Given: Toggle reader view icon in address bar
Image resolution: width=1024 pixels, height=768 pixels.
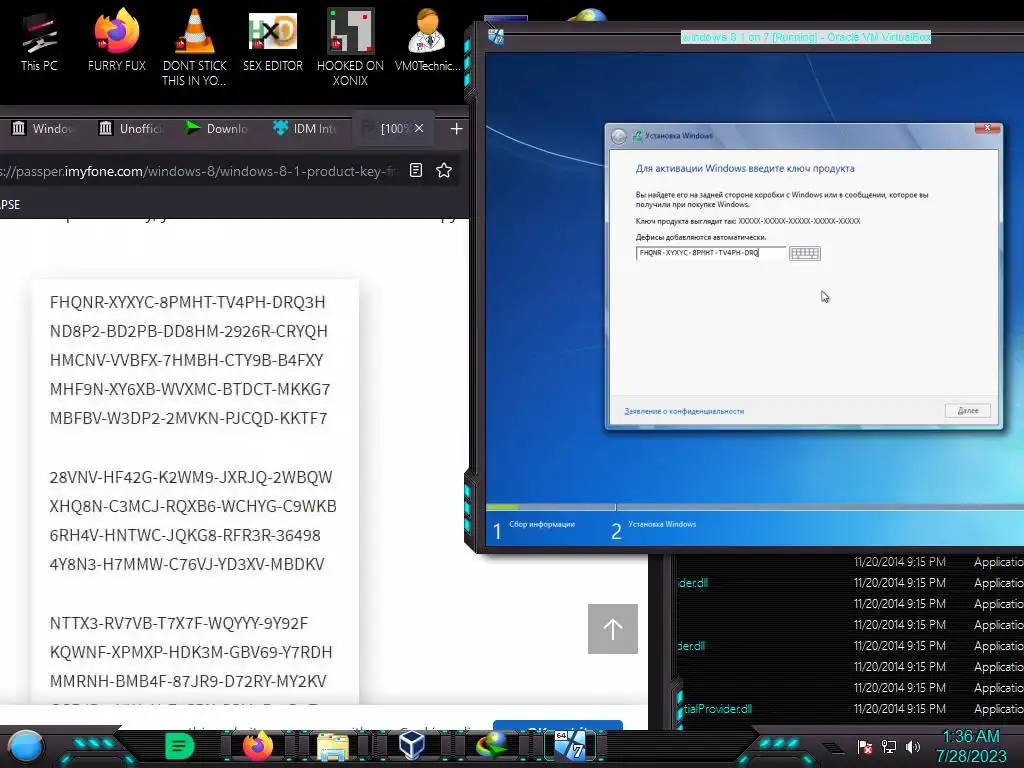Looking at the screenshot, I should 416,170.
